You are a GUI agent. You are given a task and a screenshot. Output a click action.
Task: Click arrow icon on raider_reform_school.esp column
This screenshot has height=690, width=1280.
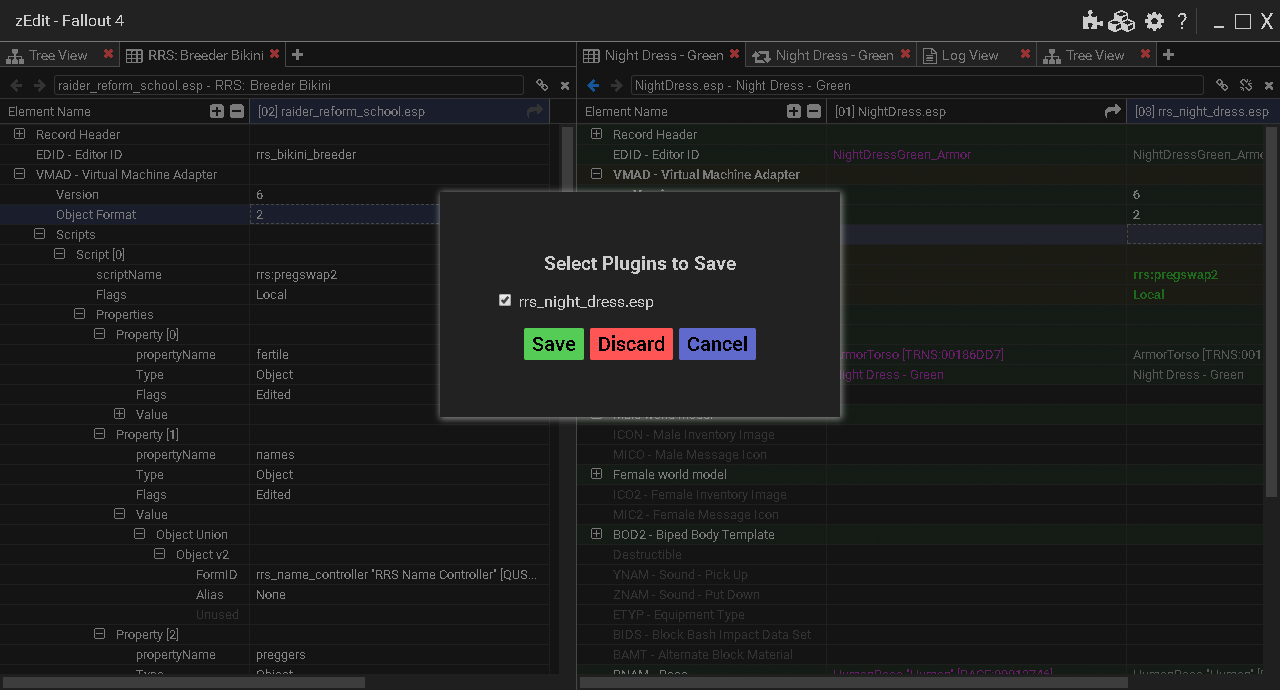coord(535,111)
